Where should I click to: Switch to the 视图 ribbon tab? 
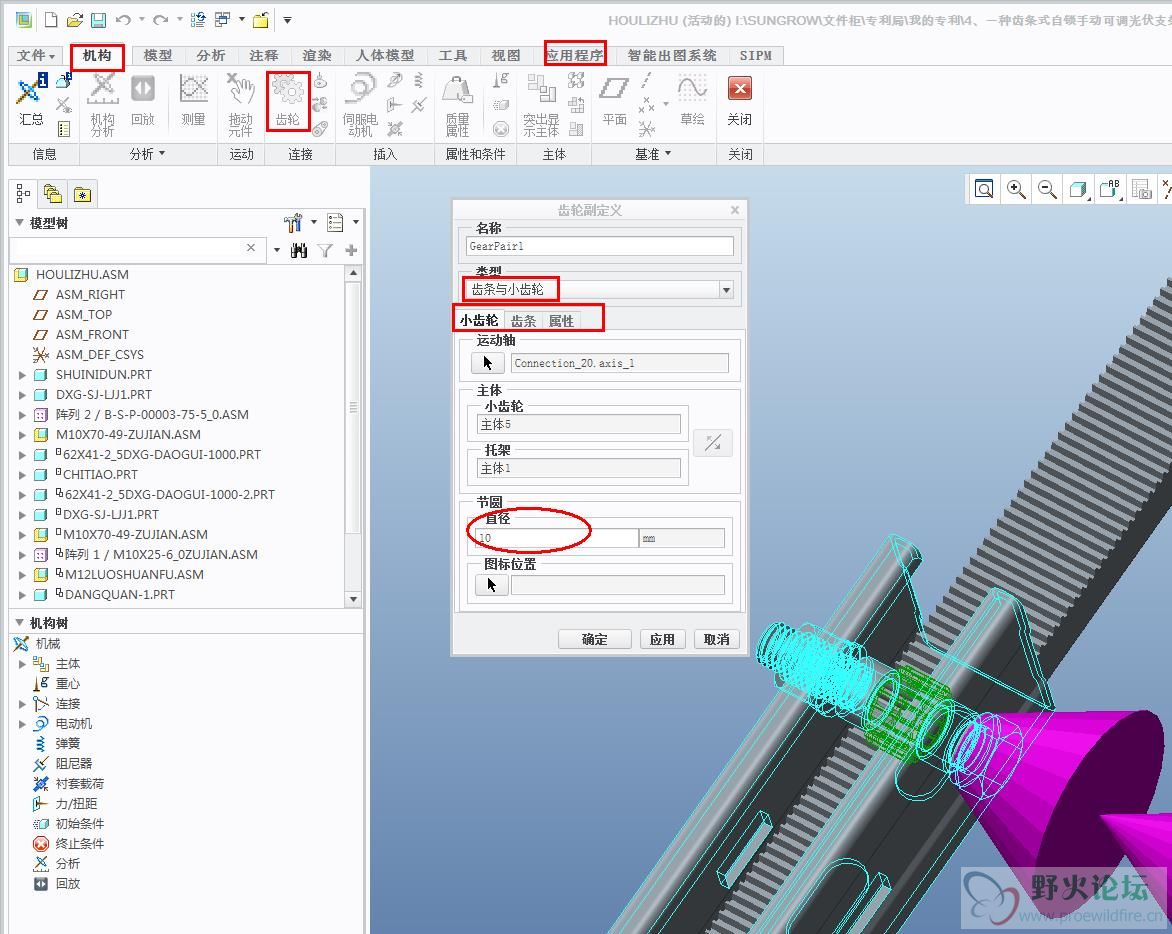pyautogui.click(x=506, y=55)
